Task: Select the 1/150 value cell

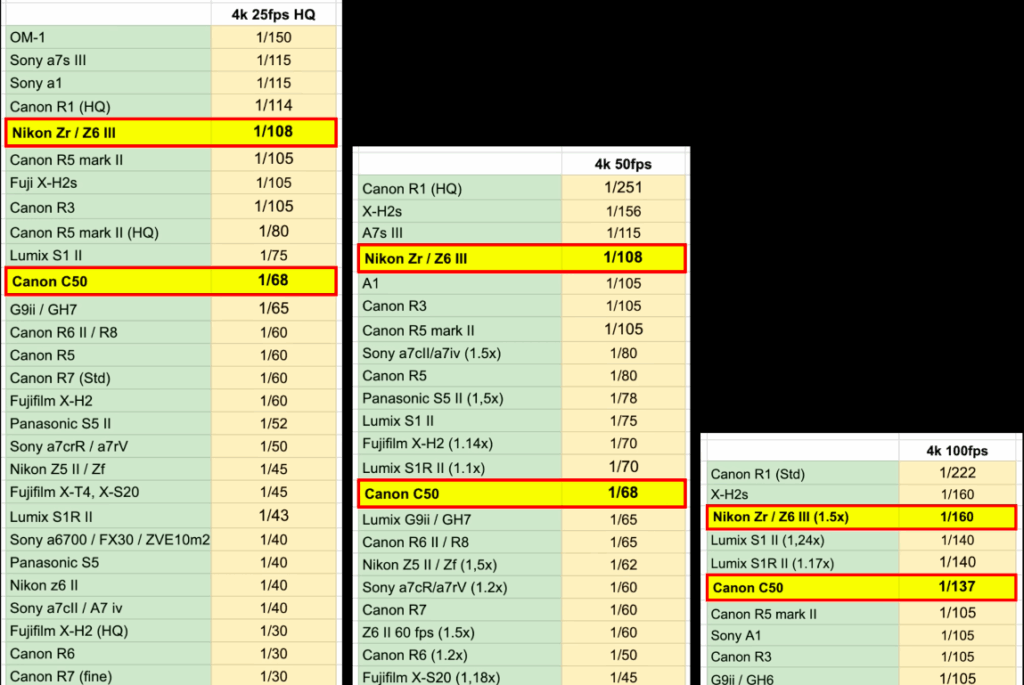Action: 274,37
